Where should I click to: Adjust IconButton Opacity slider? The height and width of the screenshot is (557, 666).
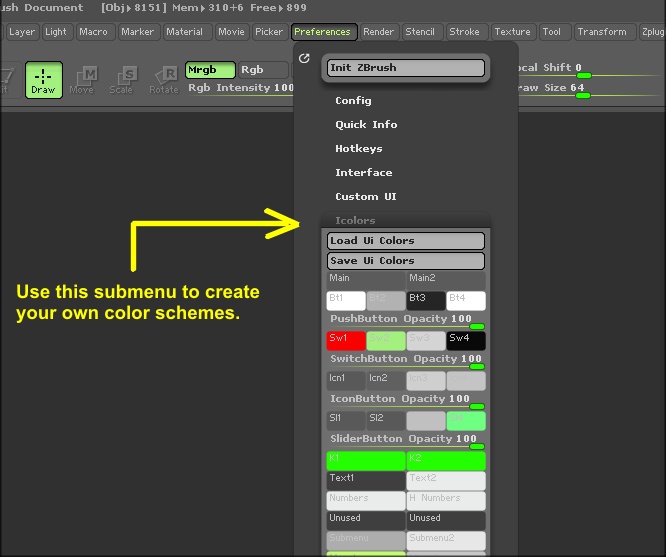click(406, 402)
